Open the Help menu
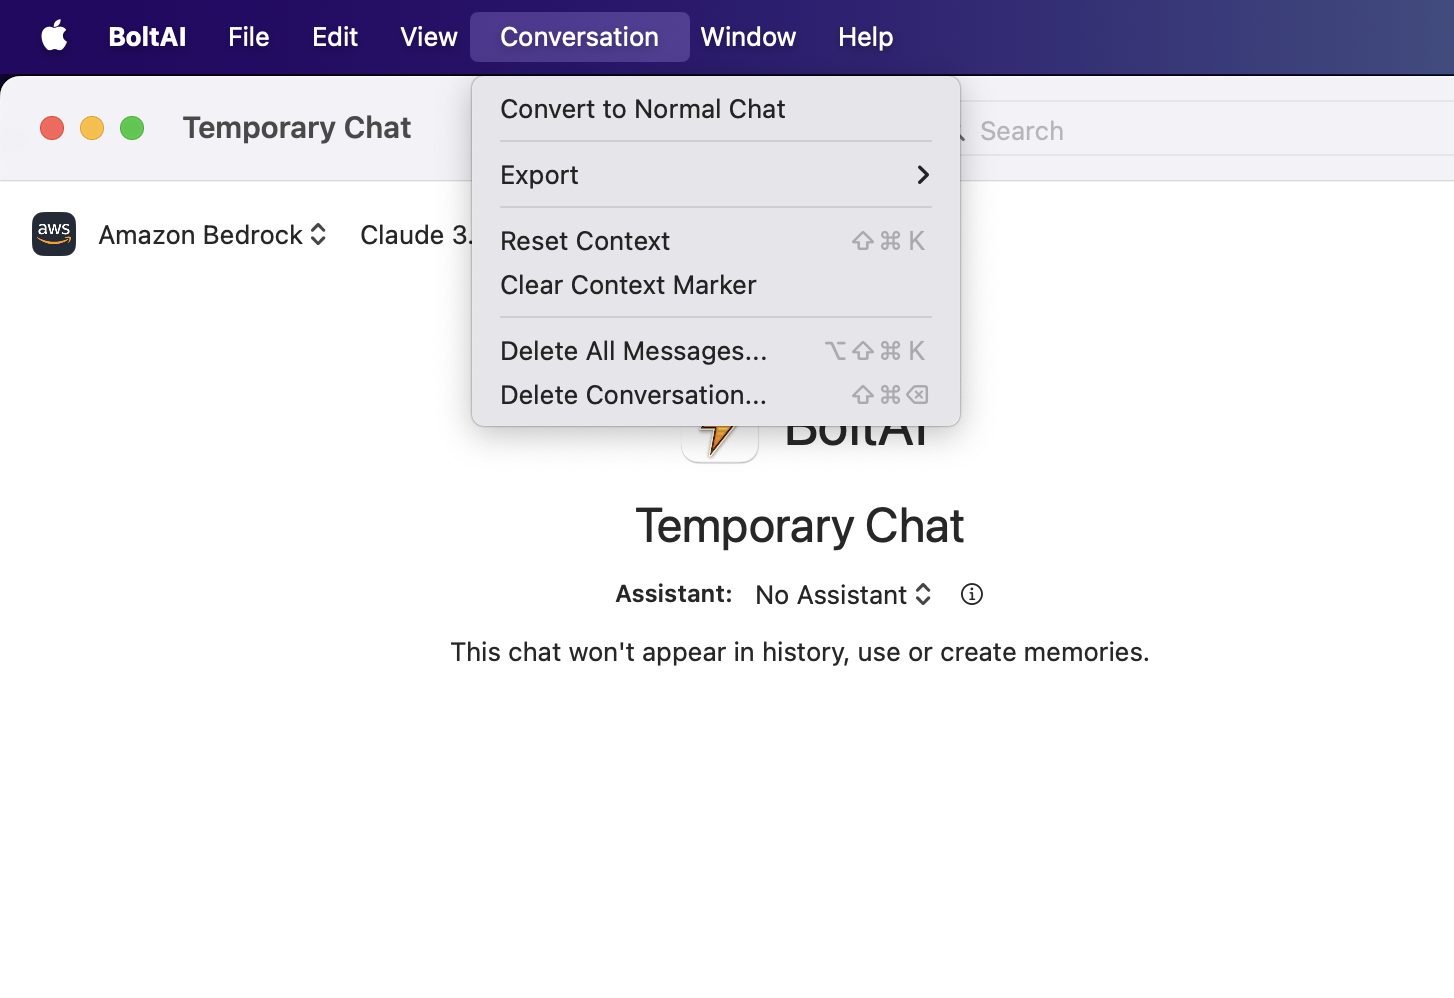The width and height of the screenshot is (1454, 998). point(865,37)
